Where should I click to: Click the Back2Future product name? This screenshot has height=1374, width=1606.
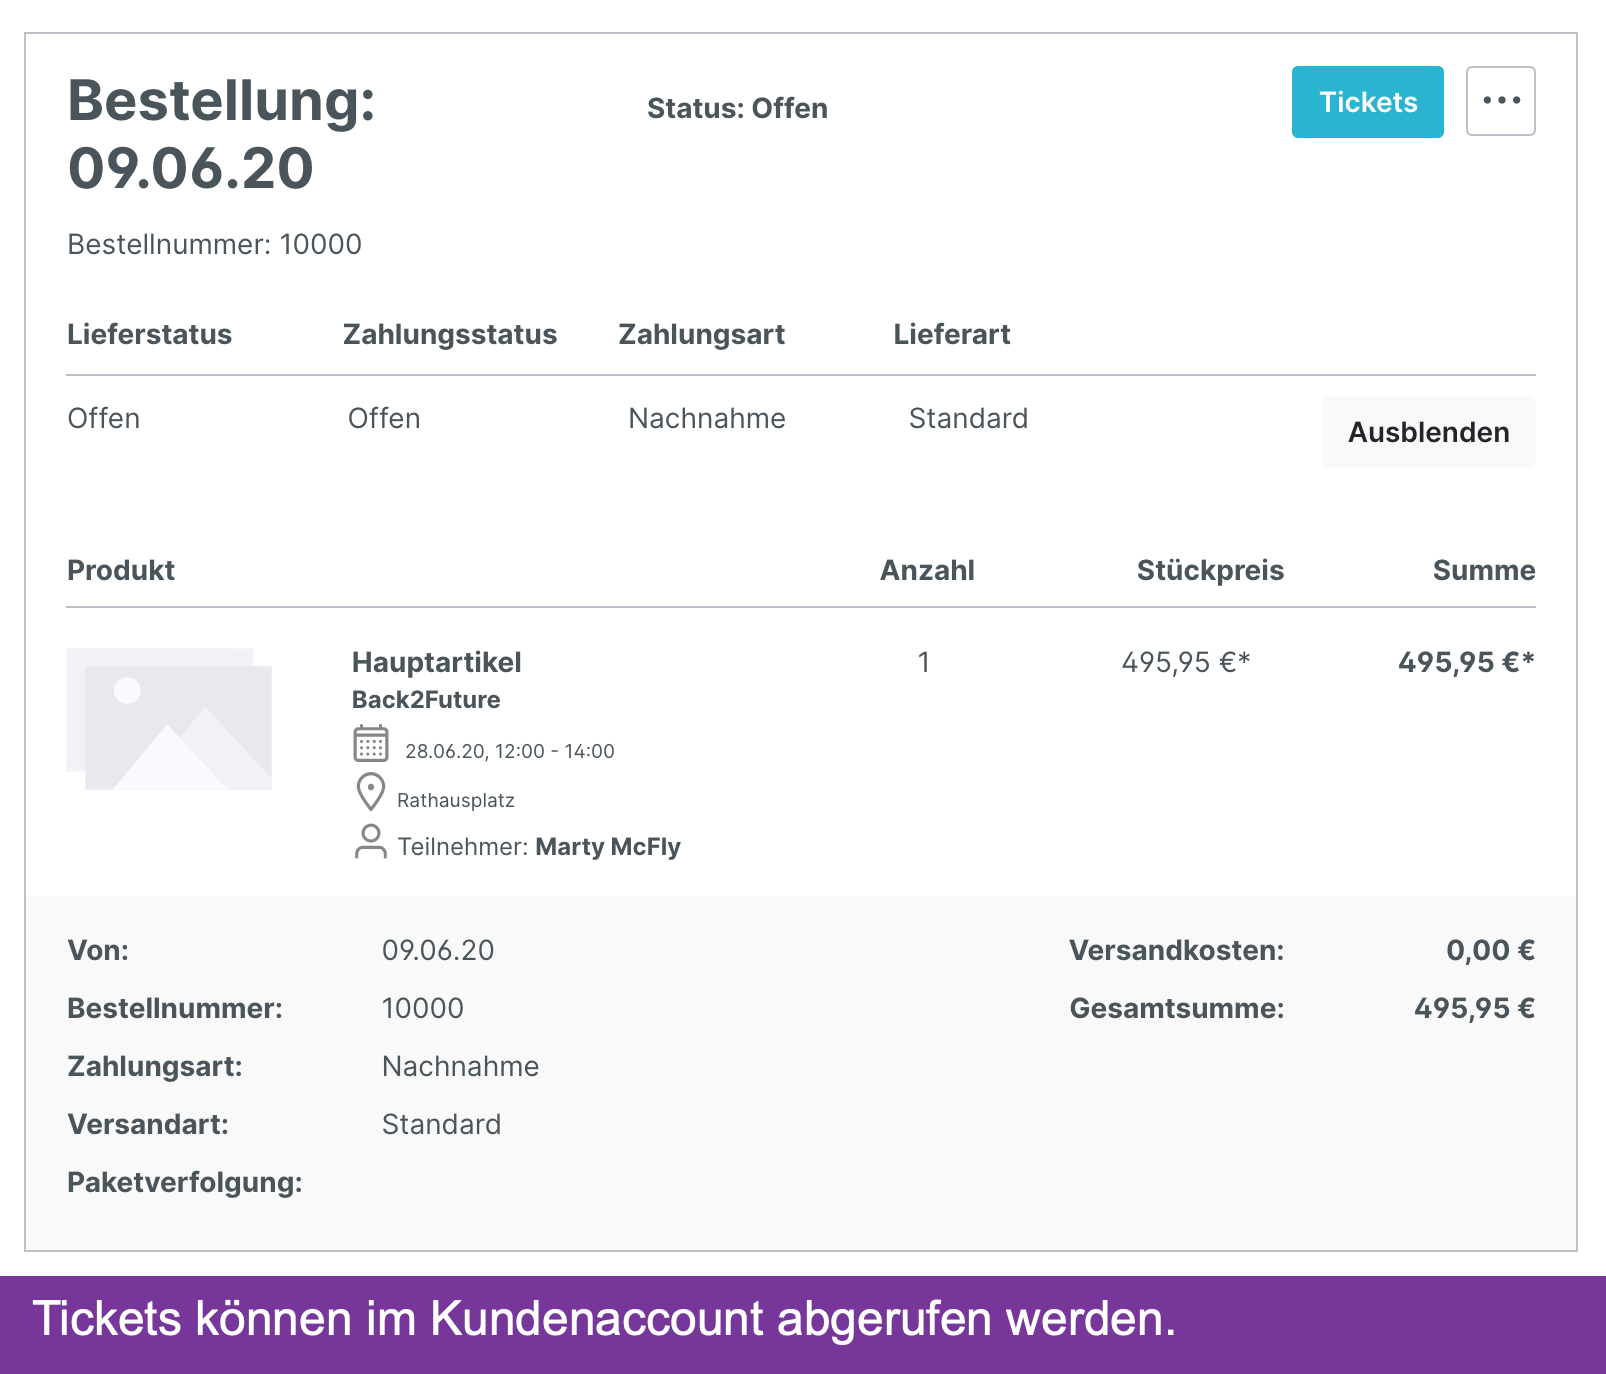coord(426,700)
